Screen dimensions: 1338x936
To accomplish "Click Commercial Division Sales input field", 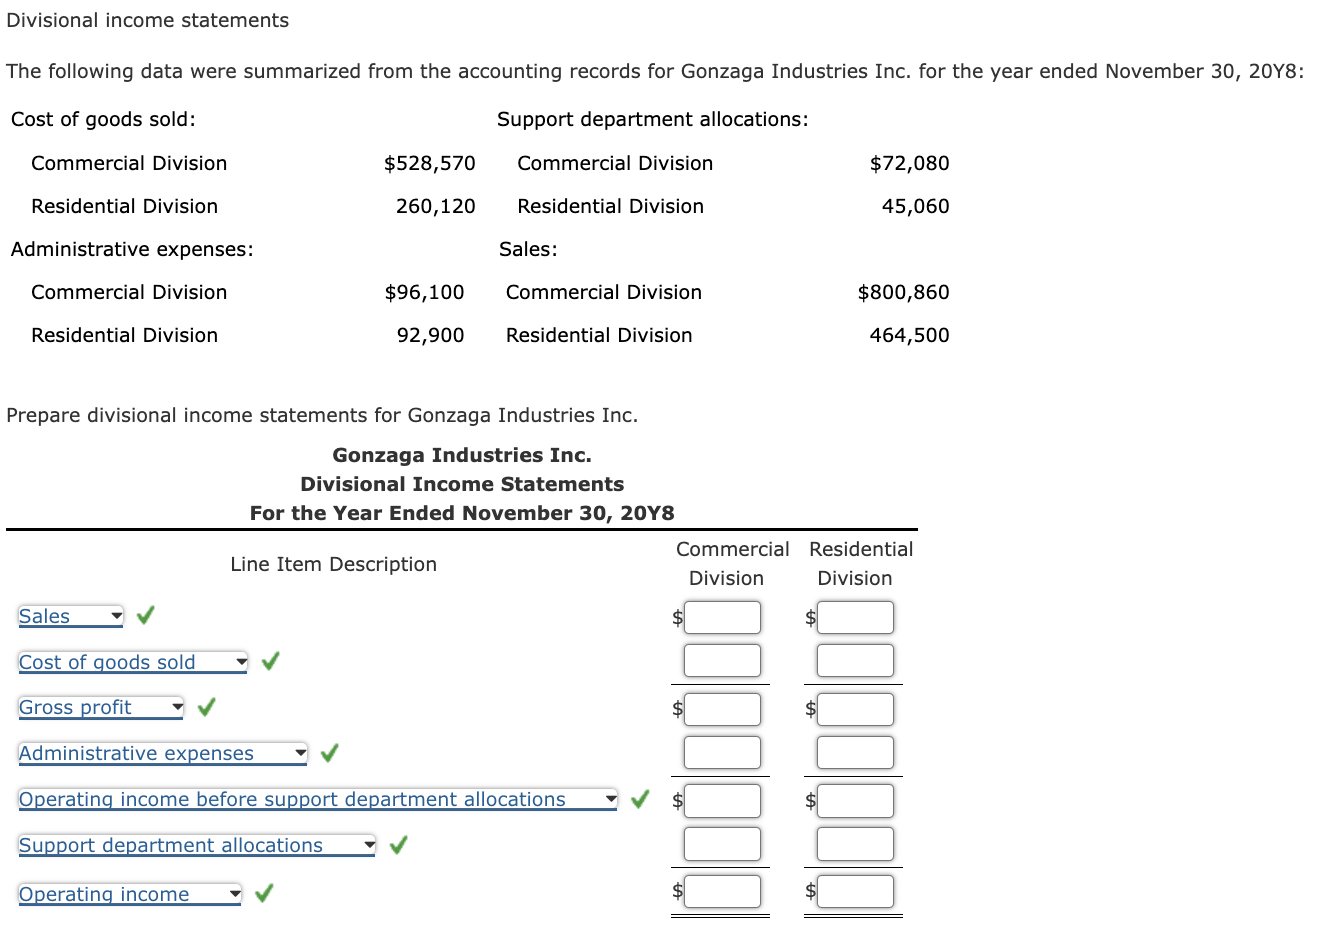I will (722, 617).
